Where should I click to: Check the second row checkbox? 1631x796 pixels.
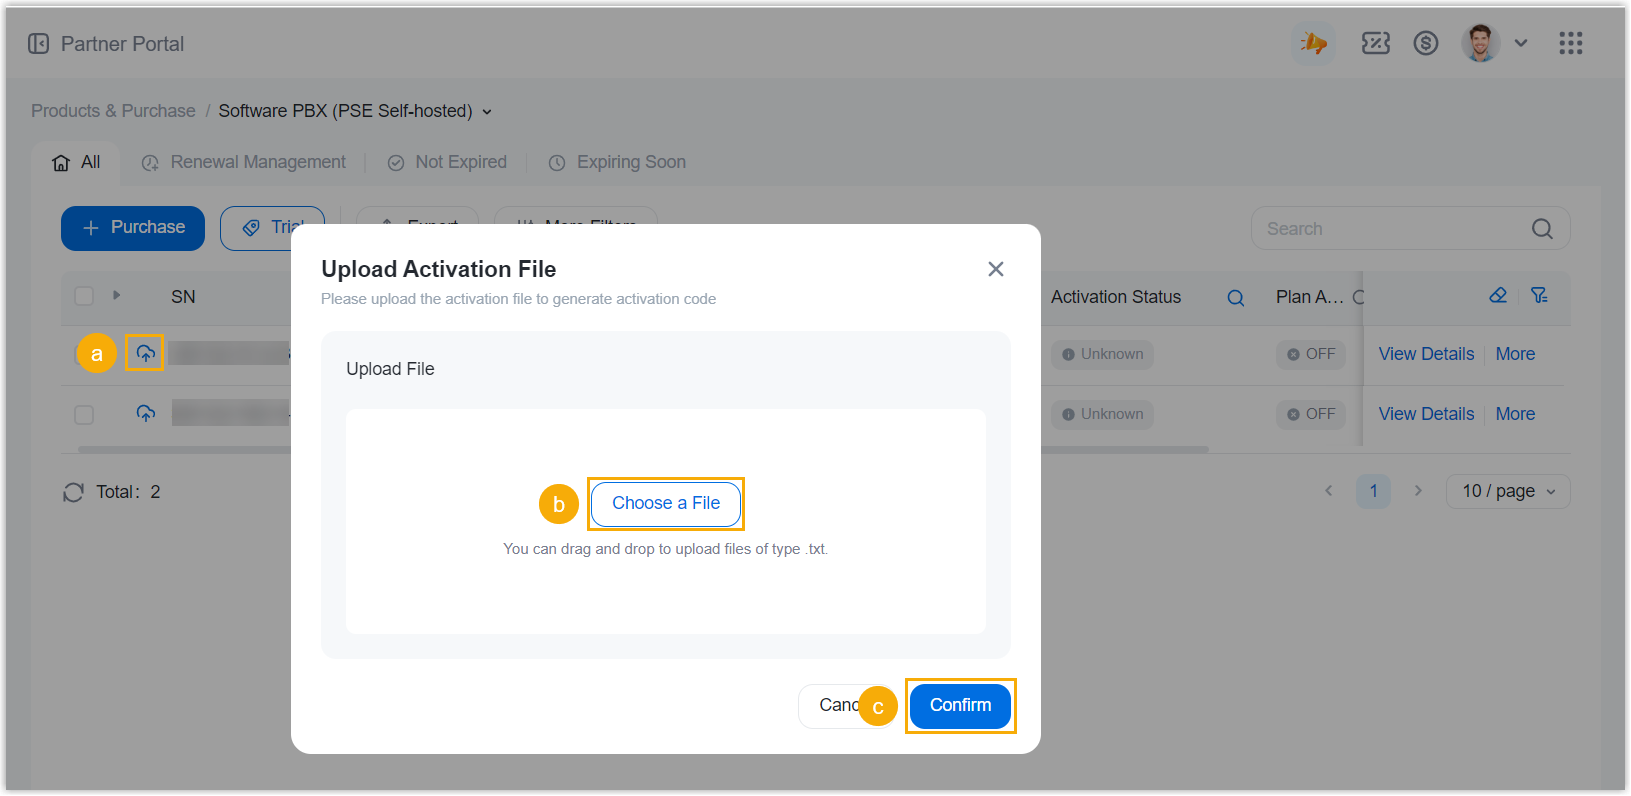tap(84, 414)
